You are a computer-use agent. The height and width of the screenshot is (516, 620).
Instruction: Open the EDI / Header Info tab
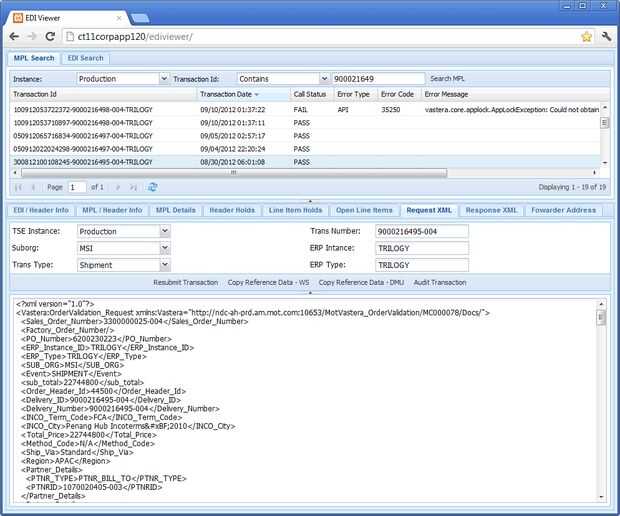coord(41,210)
